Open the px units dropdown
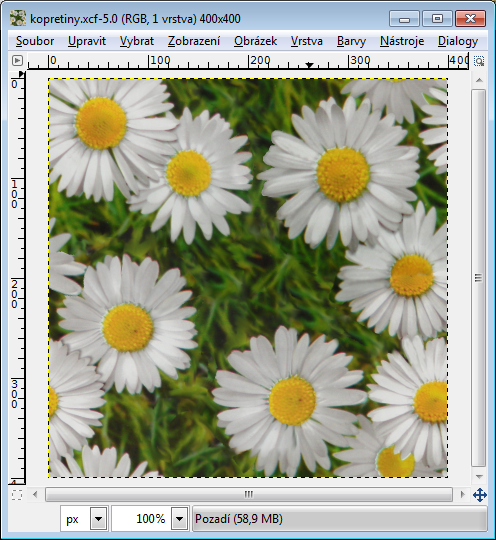Image resolution: width=496 pixels, height=540 pixels. coord(99,518)
